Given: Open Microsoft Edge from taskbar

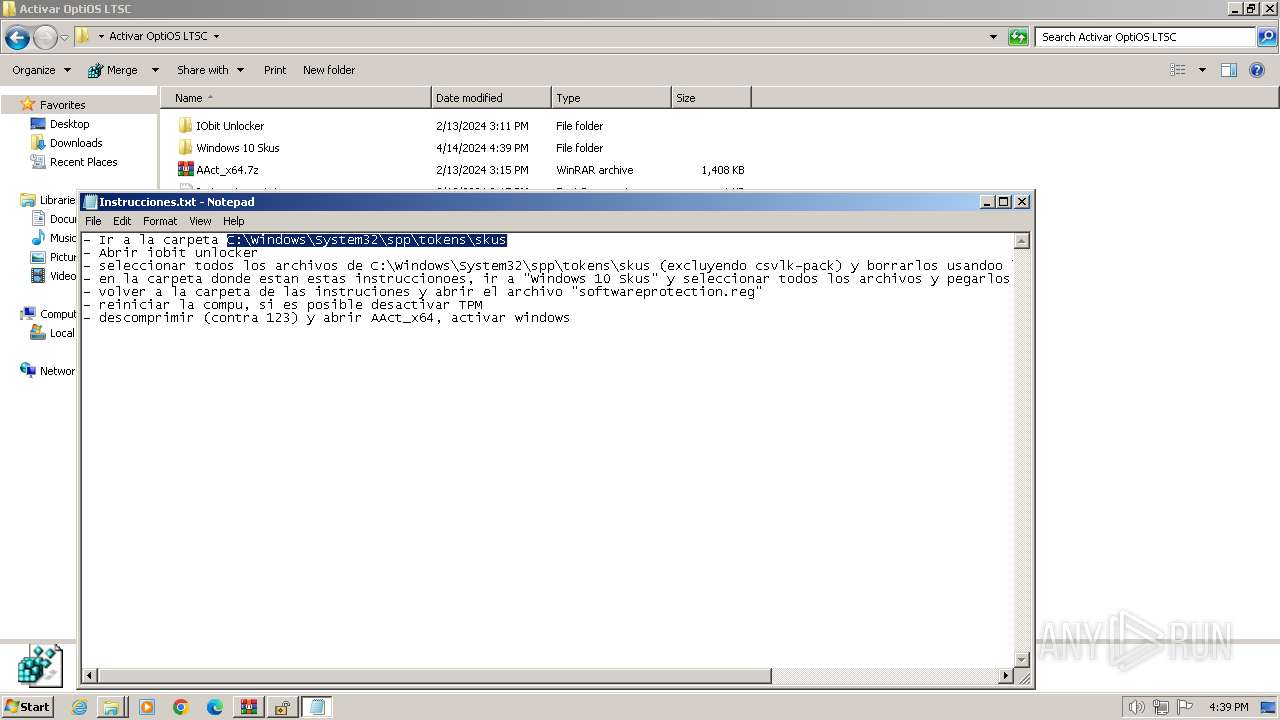Looking at the screenshot, I should (x=215, y=707).
